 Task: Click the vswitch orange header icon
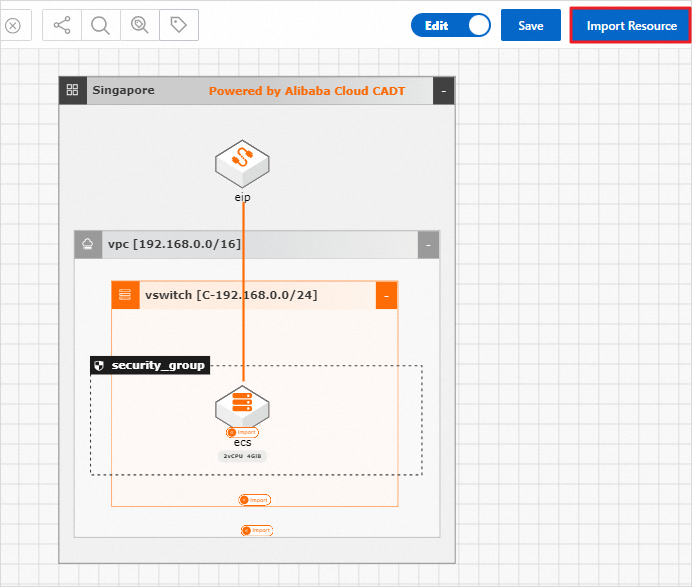pyautogui.click(x=125, y=295)
